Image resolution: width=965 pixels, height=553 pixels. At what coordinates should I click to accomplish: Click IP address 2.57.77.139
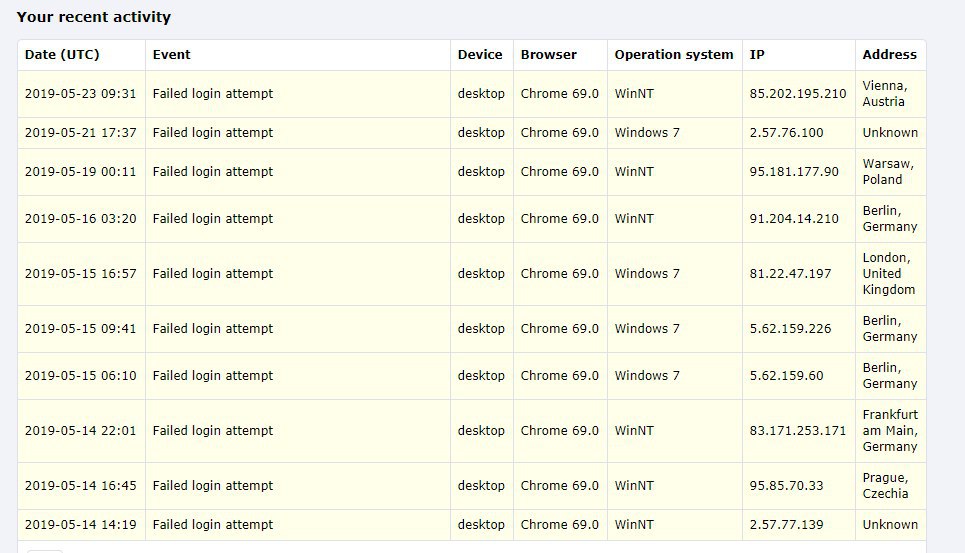point(787,525)
